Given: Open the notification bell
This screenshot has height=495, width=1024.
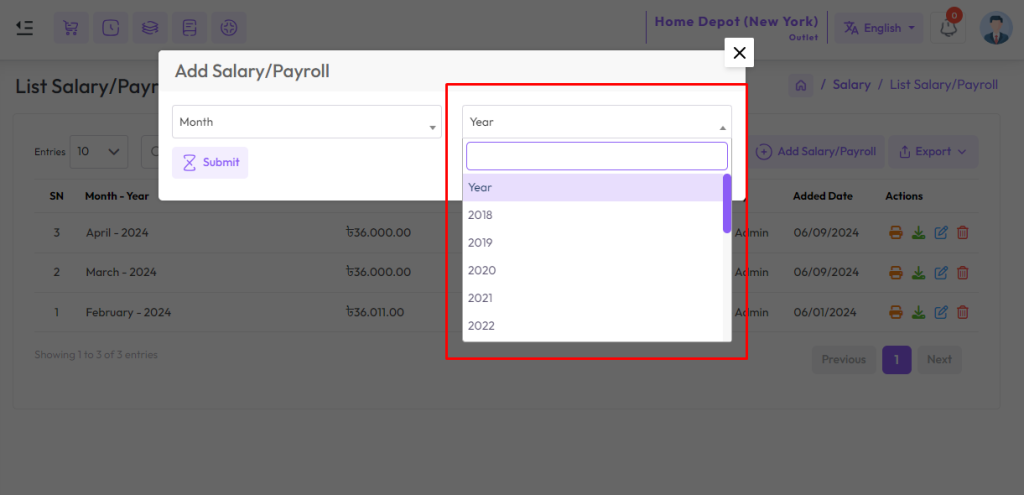Looking at the screenshot, I should coord(948,28).
